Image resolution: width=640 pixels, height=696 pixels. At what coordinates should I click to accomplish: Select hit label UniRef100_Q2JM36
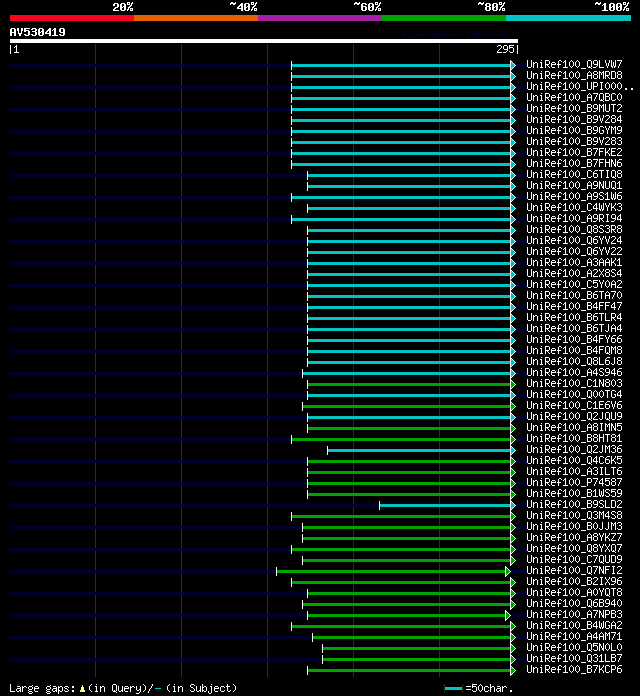(574, 449)
